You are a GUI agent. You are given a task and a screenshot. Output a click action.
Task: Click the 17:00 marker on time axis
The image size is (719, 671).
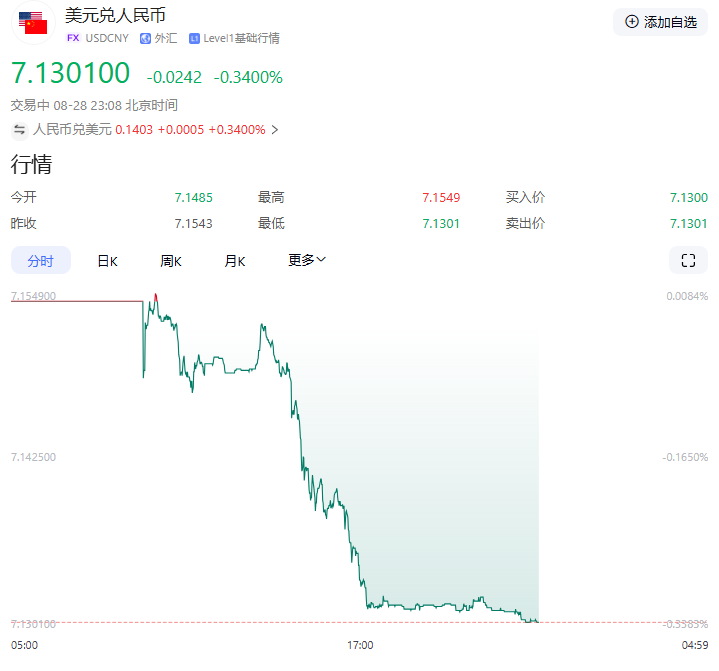[360, 645]
